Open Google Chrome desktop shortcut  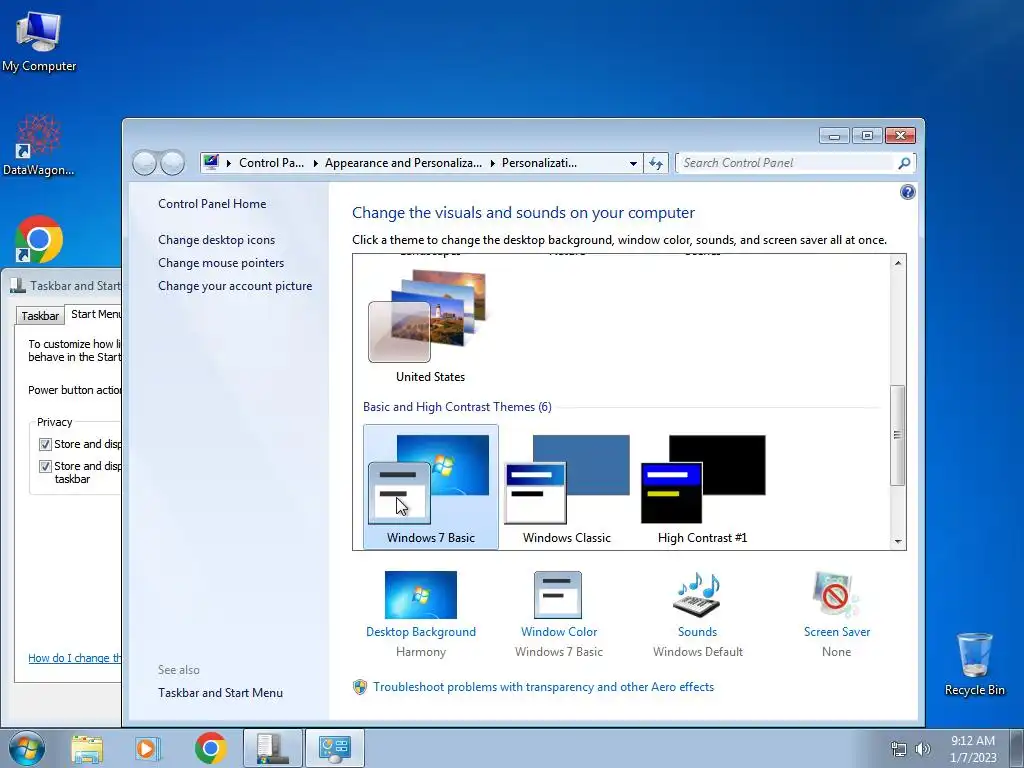pyautogui.click(x=39, y=239)
